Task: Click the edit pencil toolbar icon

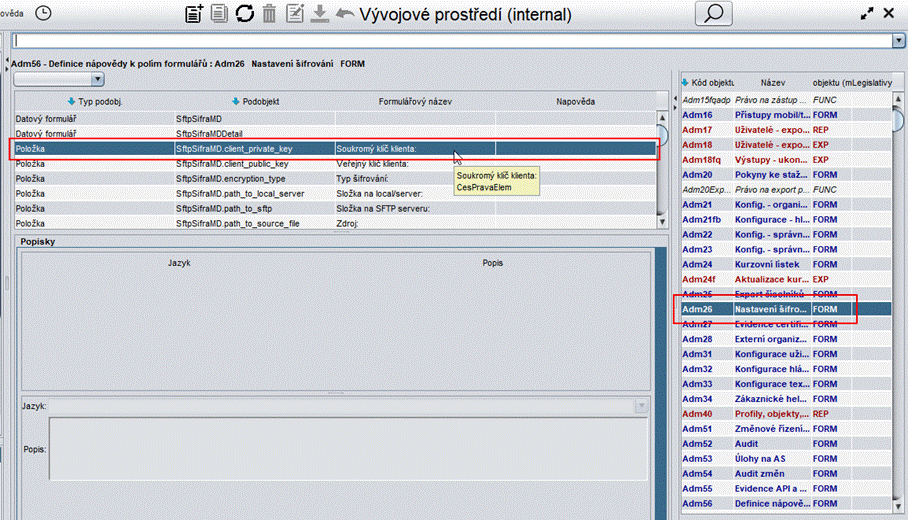Action: click(295, 14)
